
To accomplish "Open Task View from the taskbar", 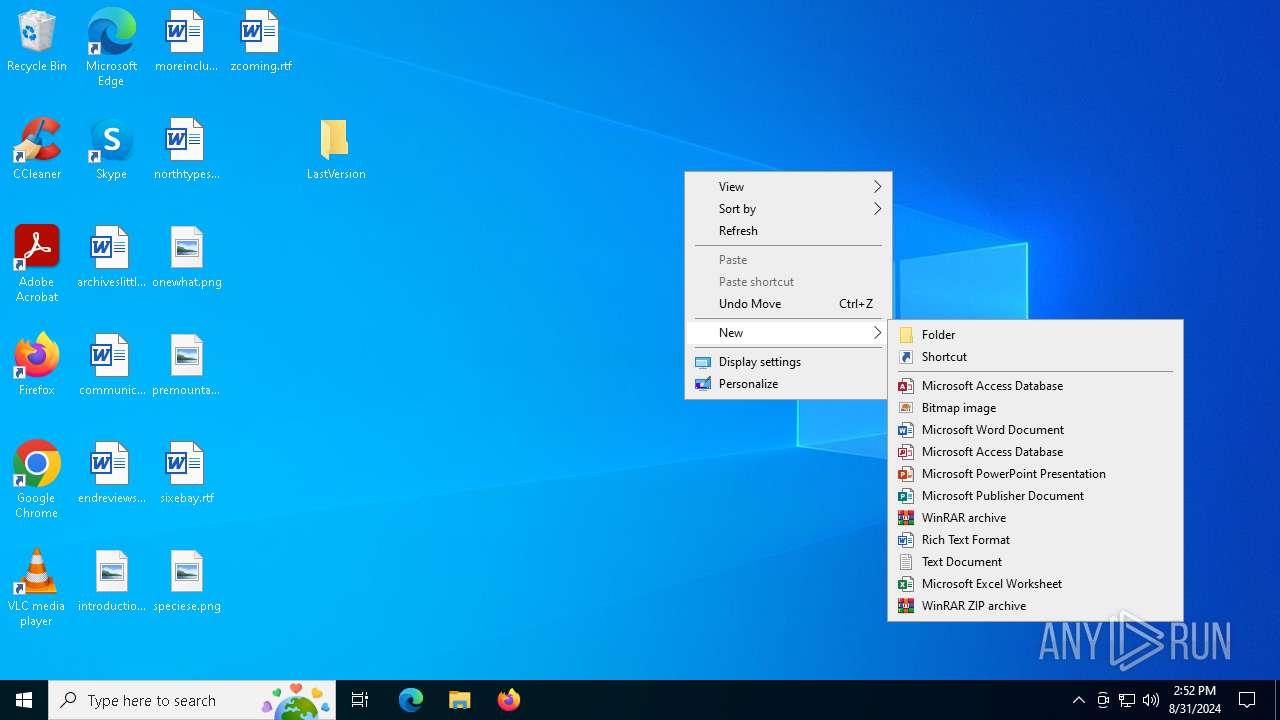I will (x=360, y=700).
